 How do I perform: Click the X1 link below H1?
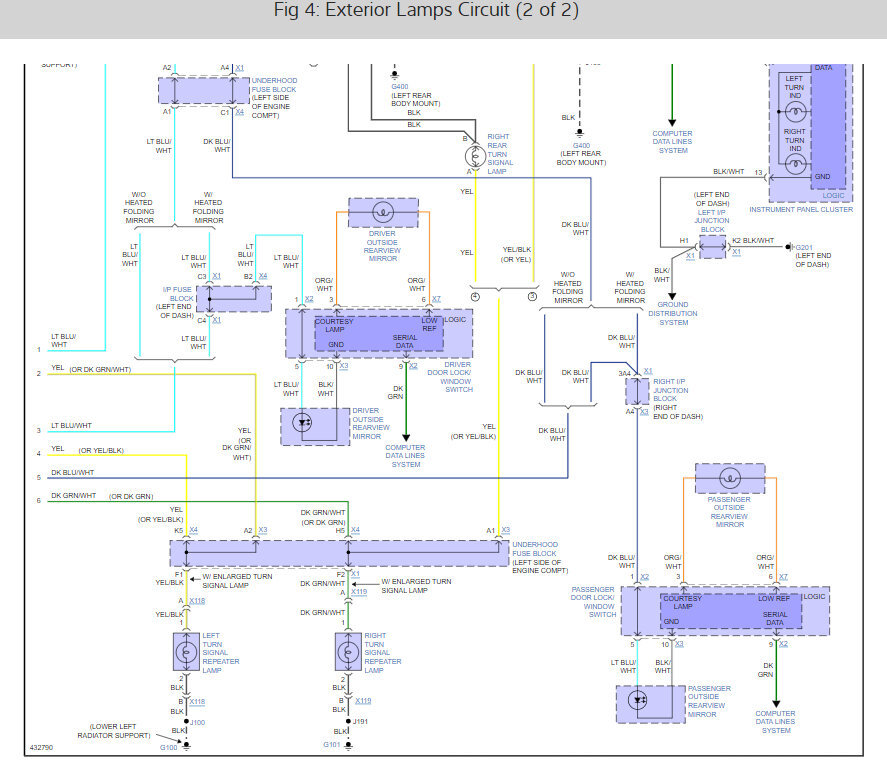tap(690, 256)
